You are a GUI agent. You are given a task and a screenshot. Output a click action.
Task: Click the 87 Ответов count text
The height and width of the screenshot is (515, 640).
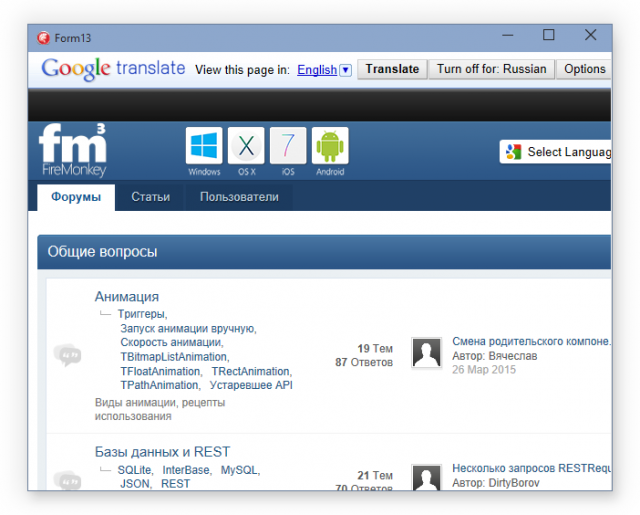point(364,362)
